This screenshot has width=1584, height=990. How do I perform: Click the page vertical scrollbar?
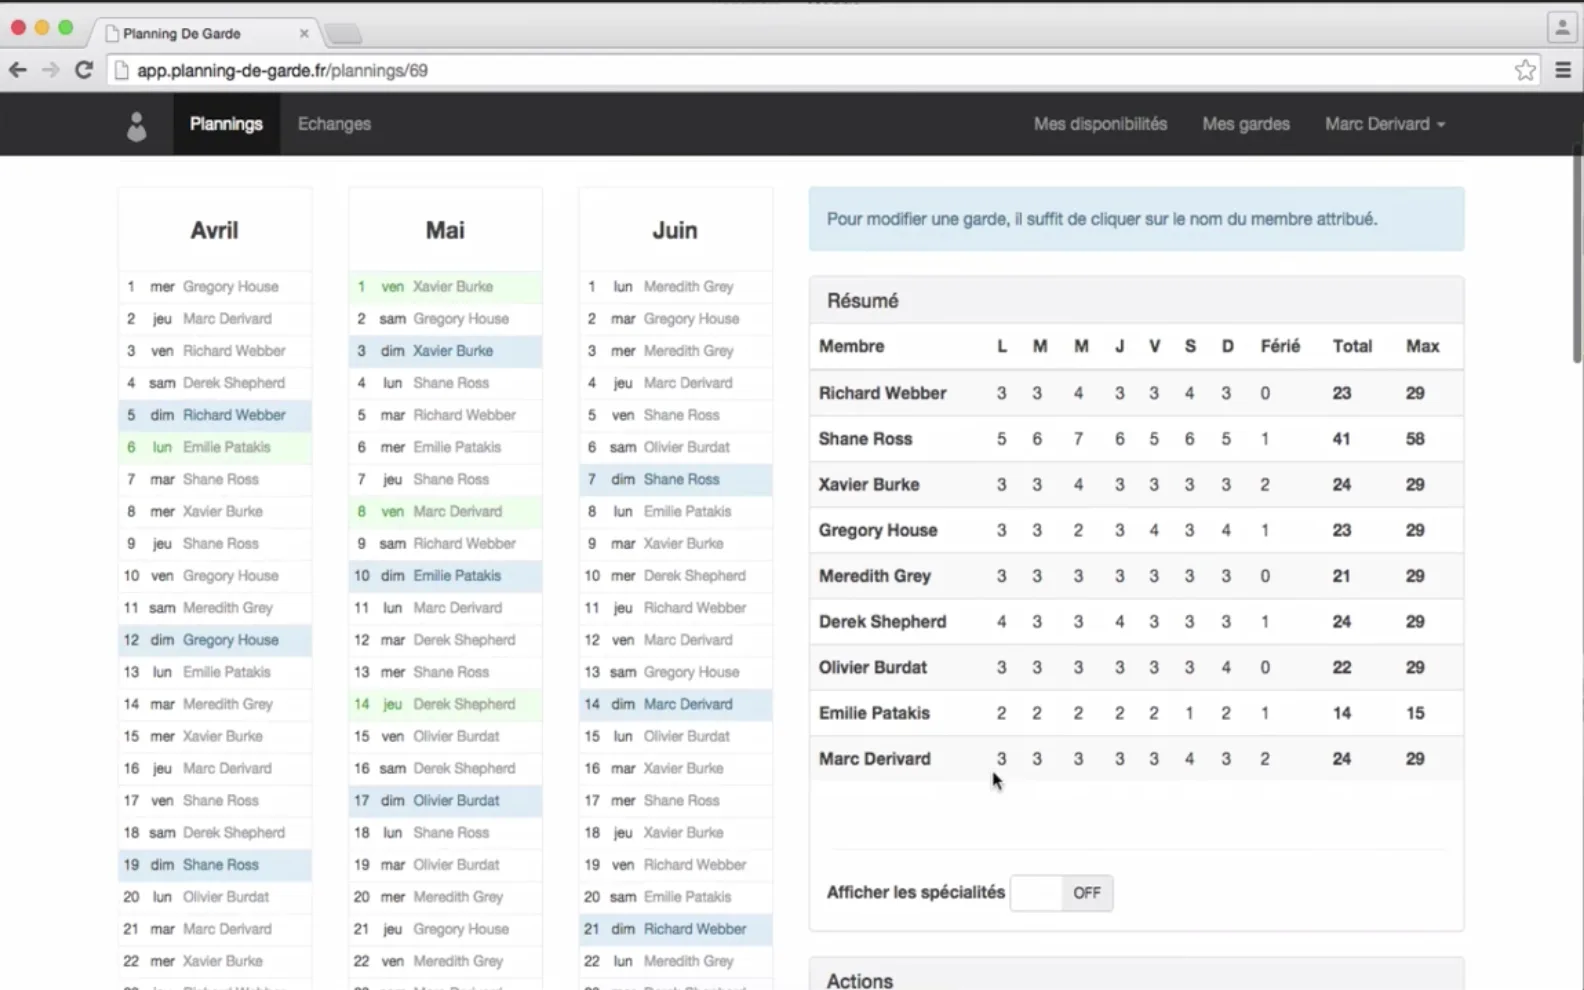(x=1577, y=255)
